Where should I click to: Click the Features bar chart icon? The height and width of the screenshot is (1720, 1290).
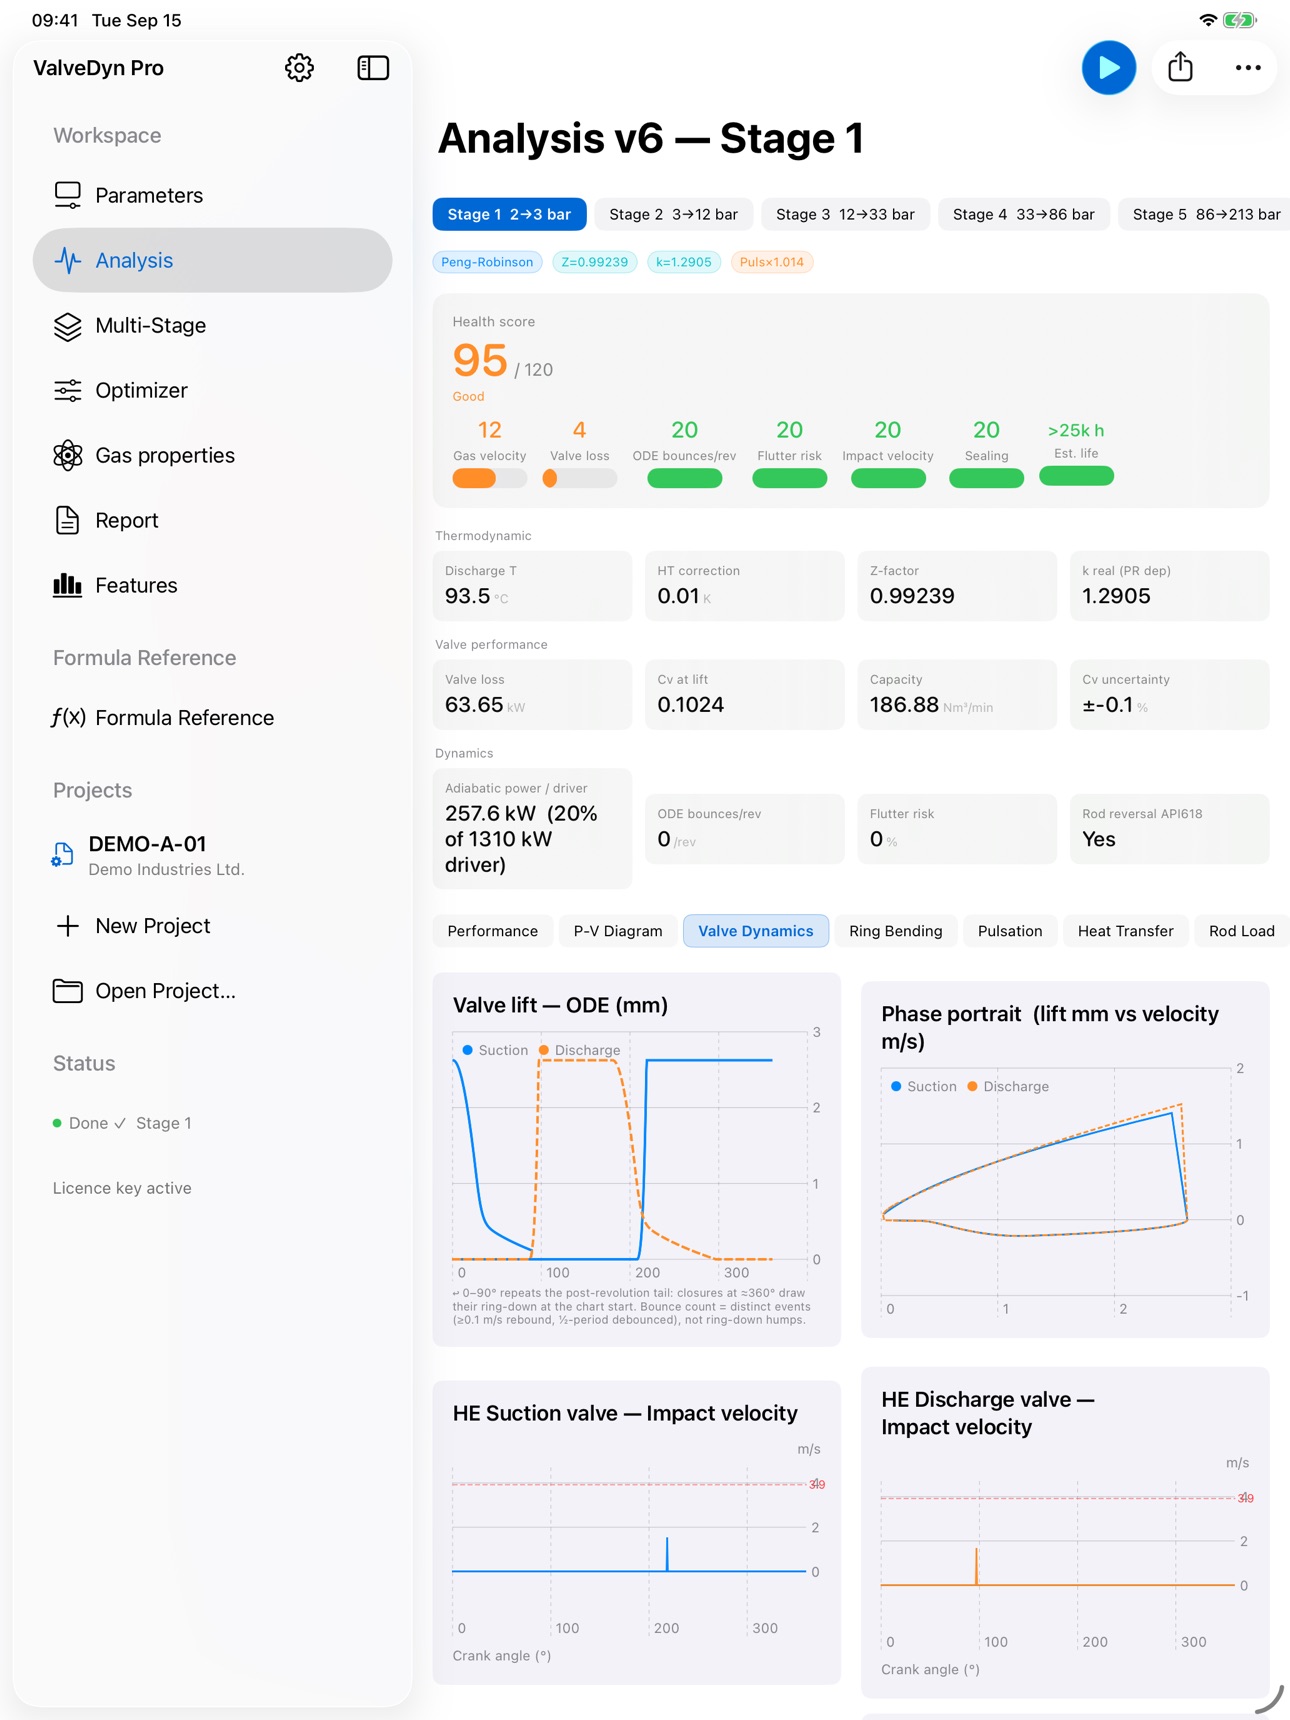click(67, 585)
